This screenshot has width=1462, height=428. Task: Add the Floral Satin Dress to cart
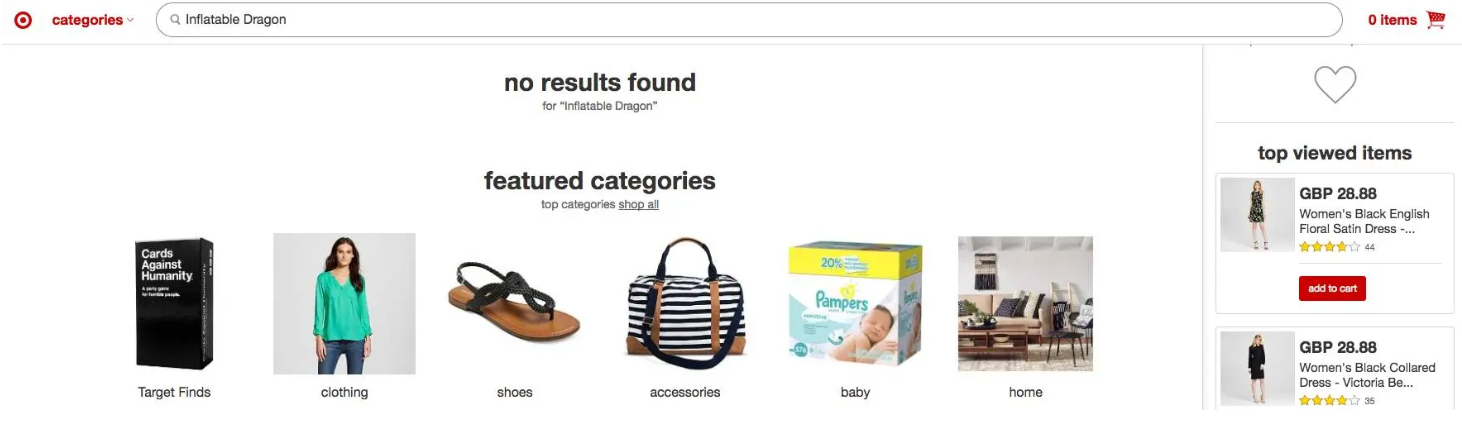pyautogui.click(x=1332, y=288)
